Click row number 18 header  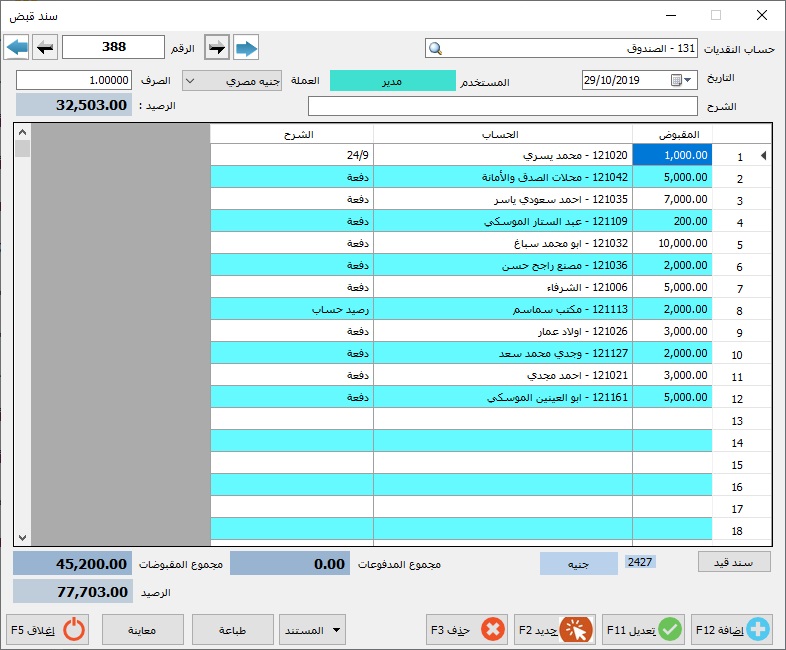click(741, 531)
